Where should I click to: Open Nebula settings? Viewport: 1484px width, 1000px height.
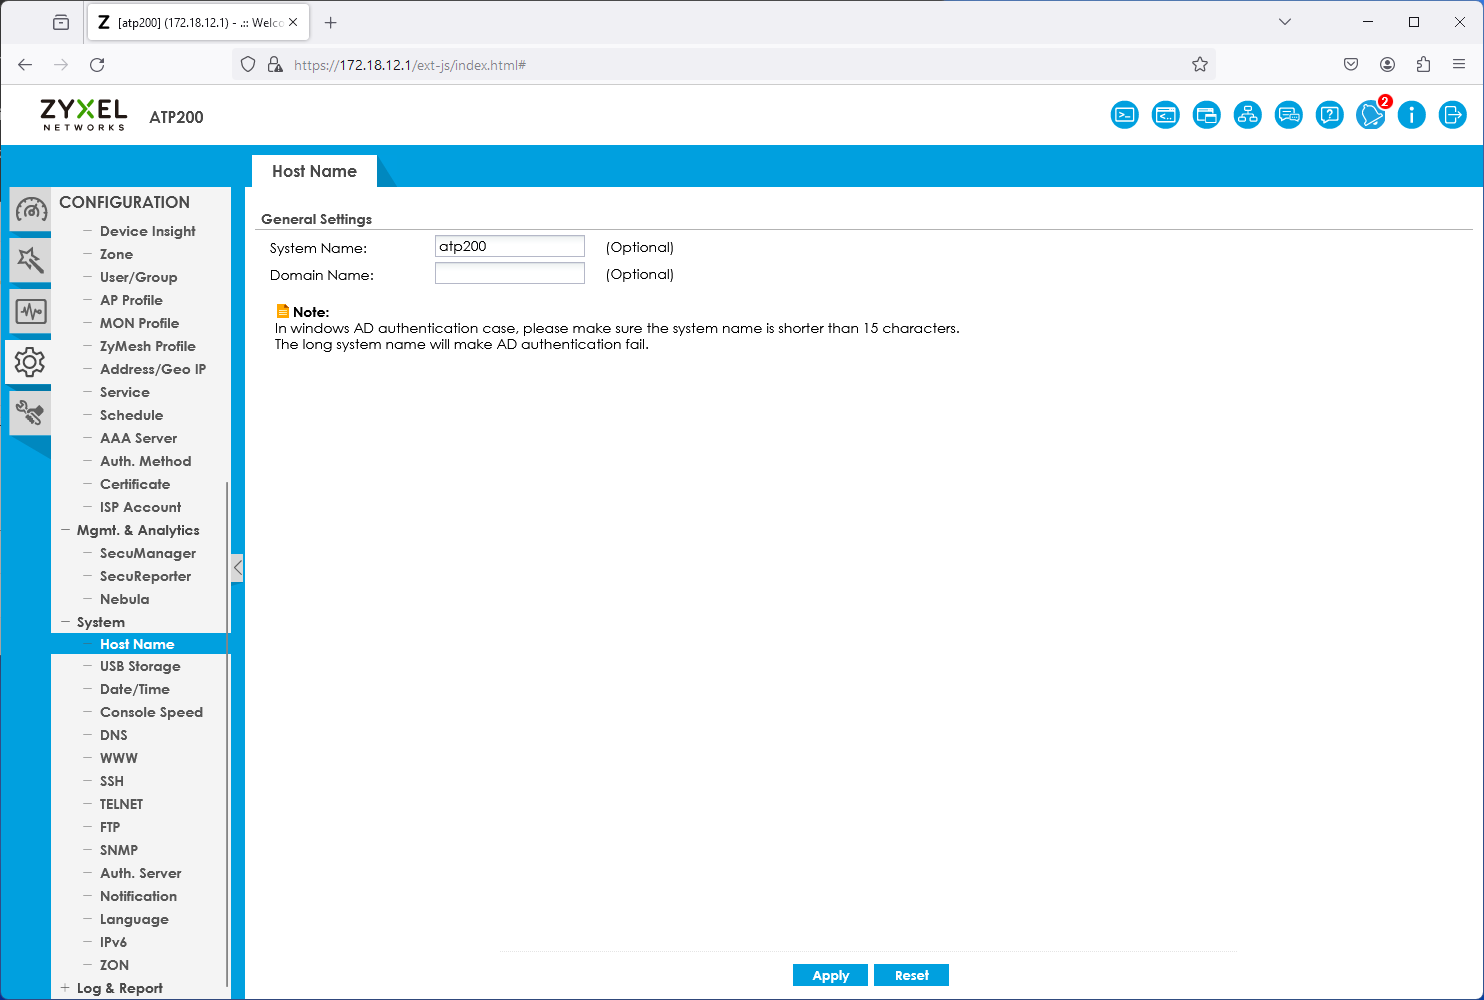pyautogui.click(x=125, y=599)
